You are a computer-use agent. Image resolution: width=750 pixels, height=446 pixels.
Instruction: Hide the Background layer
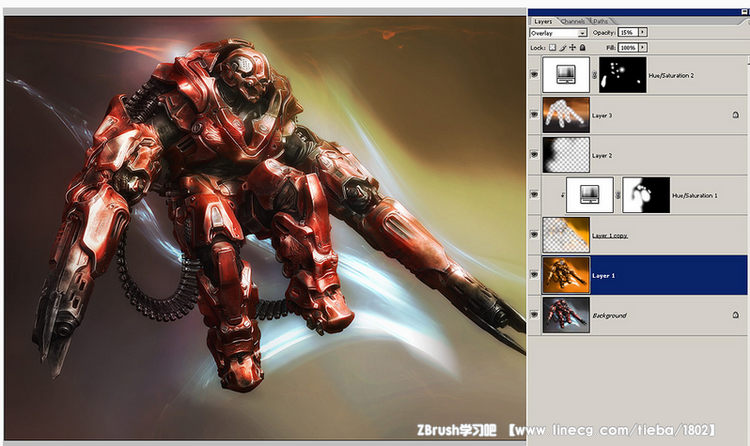[x=534, y=314]
